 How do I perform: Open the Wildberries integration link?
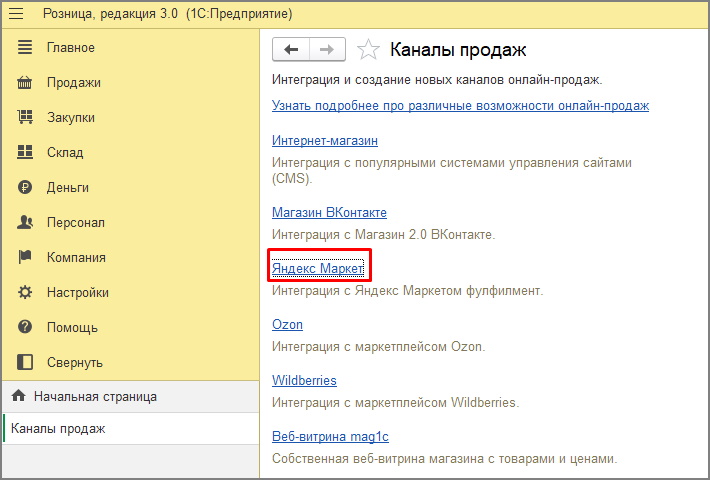pyautogui.click(x=304, y=380)
